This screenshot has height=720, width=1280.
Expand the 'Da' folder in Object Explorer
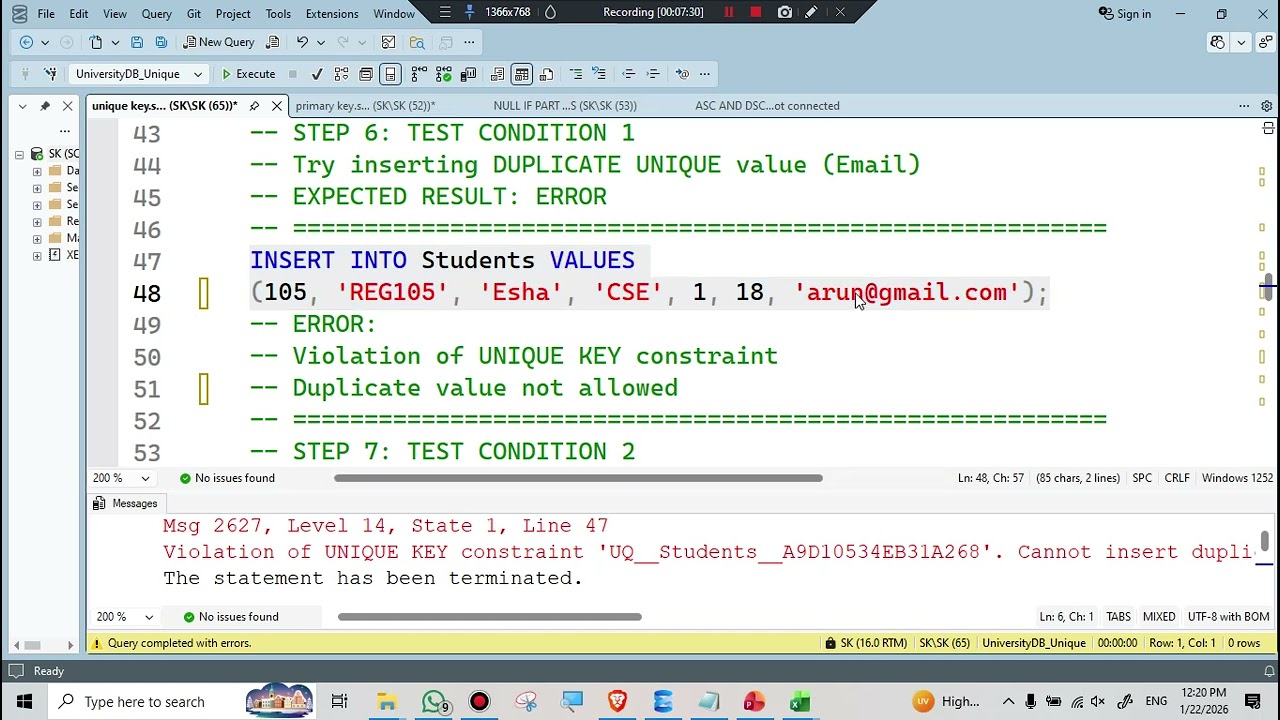pos(37,171)
